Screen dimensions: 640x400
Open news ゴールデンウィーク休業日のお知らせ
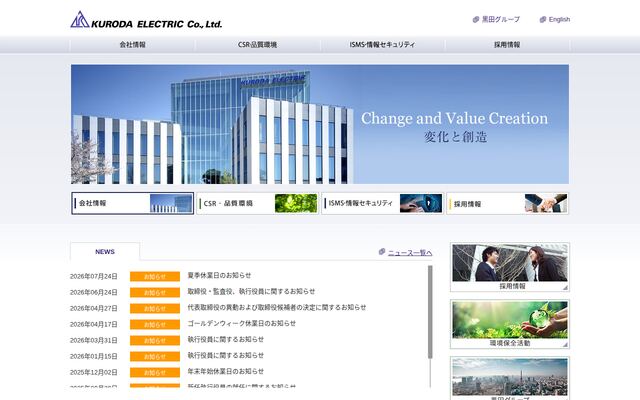pos(242,323)
